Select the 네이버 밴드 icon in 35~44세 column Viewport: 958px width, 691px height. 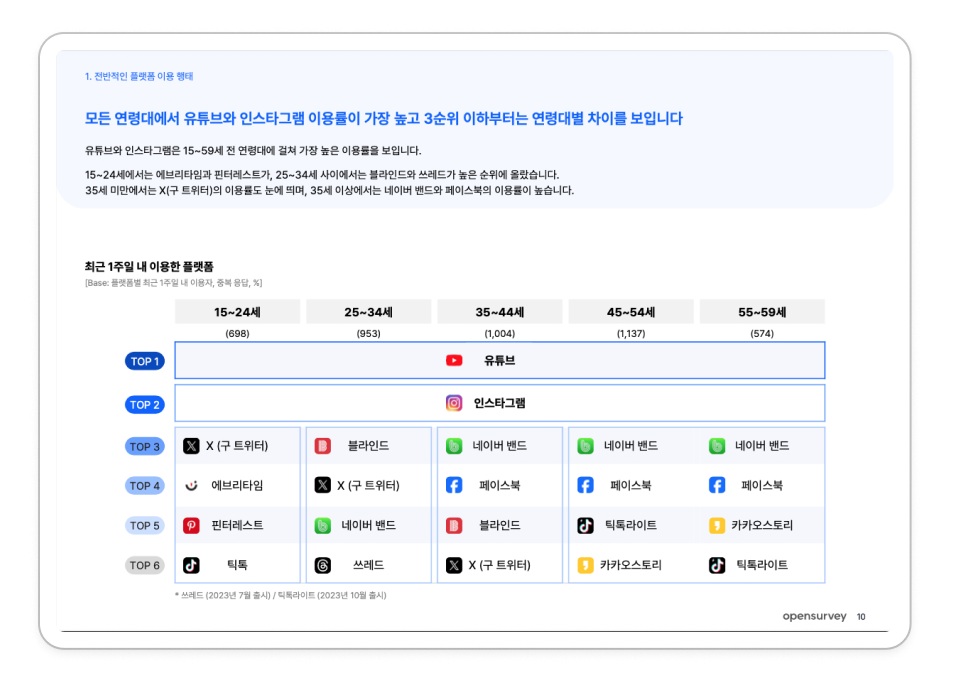(454, 446)
